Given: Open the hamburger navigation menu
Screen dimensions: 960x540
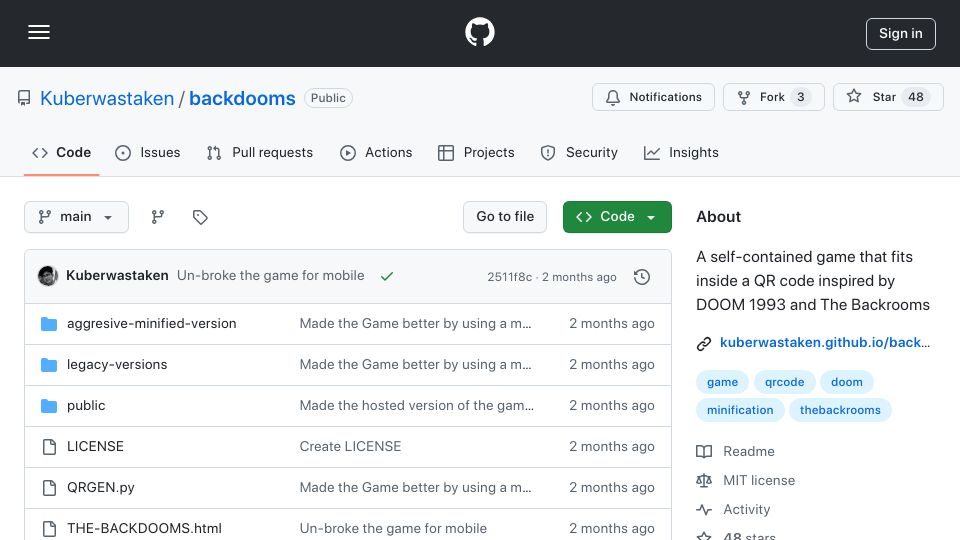Looking at the screenshot, I should tap(39, 32).
